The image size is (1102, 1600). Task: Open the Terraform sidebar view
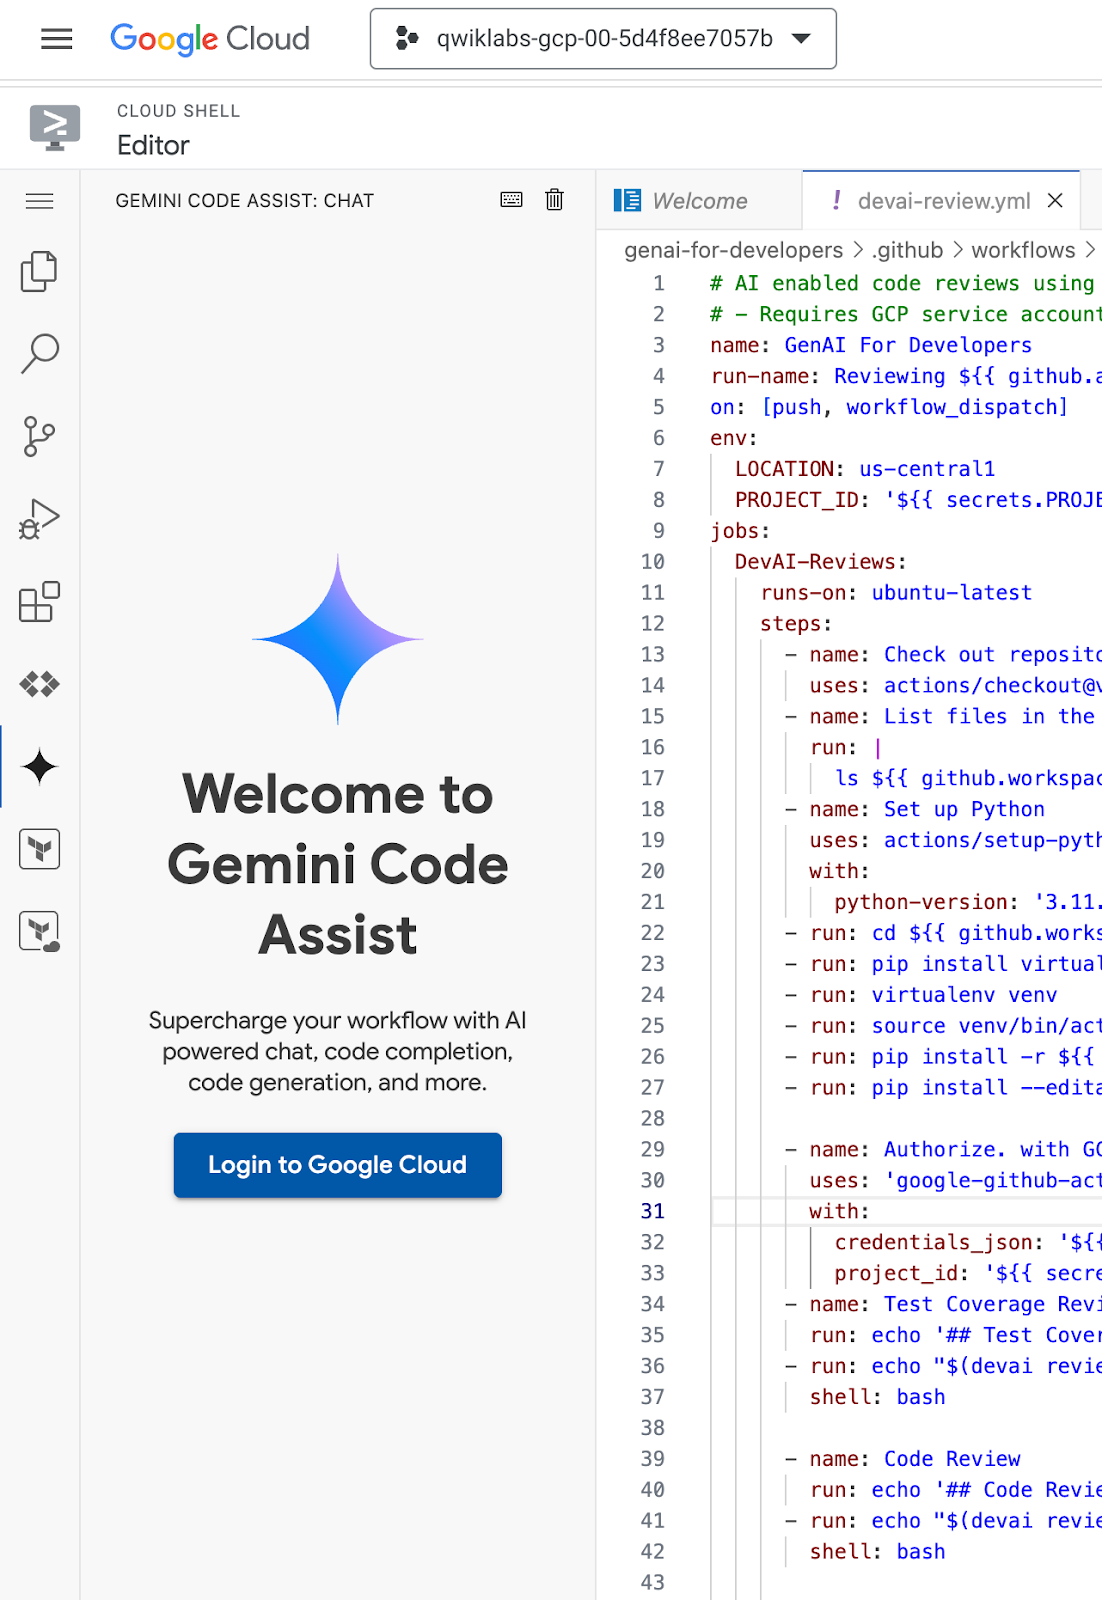pyautogui.click(x=39, y=849)
